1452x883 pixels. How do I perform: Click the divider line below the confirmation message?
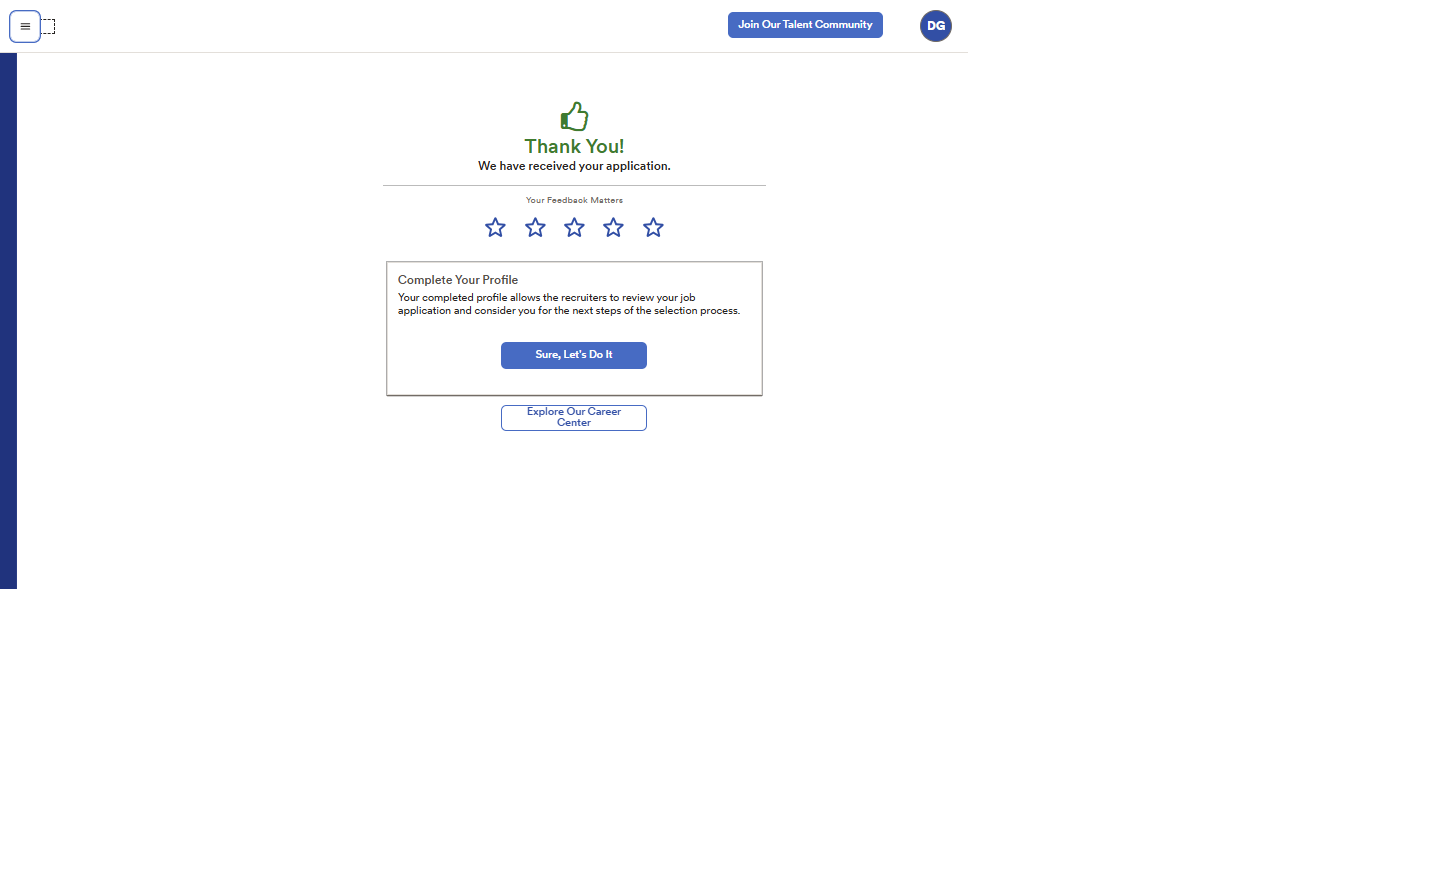[x=574, y=185]
